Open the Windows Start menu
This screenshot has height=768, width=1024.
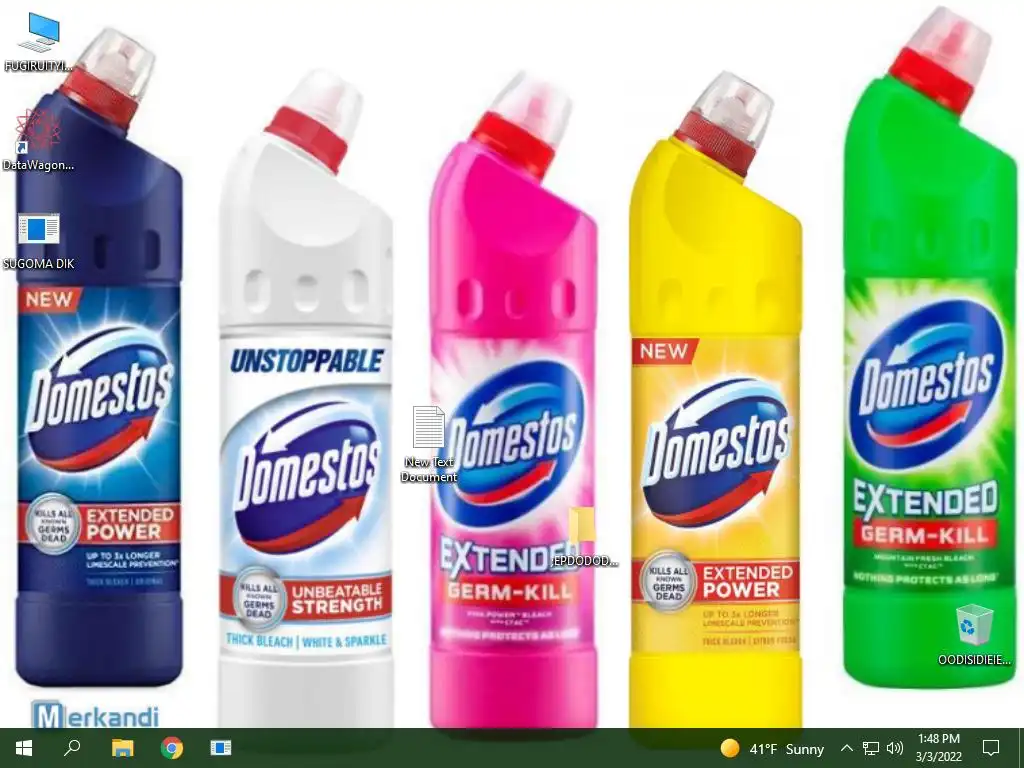24,748
